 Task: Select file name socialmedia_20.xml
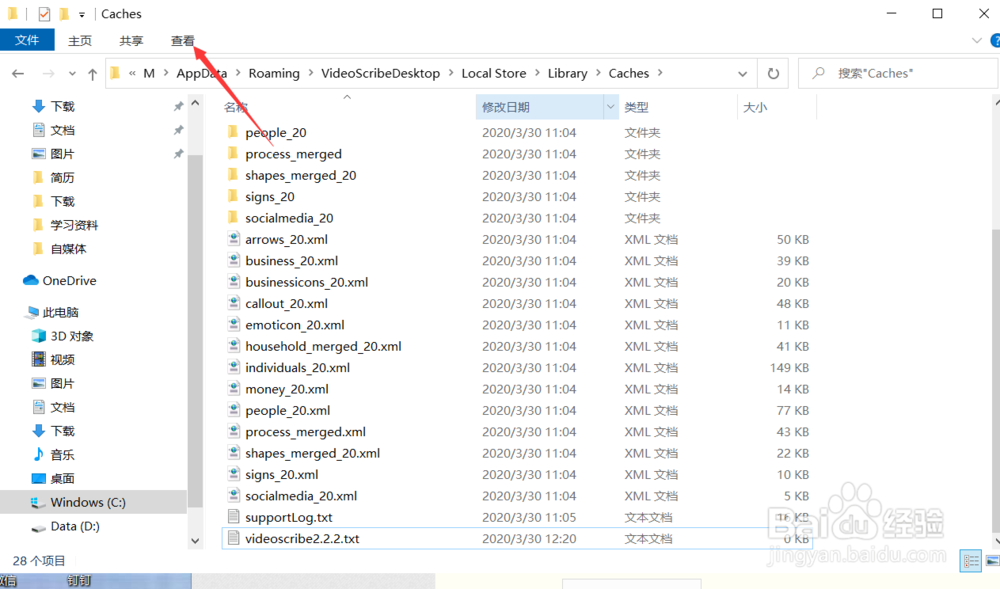(x=301, y=496)
